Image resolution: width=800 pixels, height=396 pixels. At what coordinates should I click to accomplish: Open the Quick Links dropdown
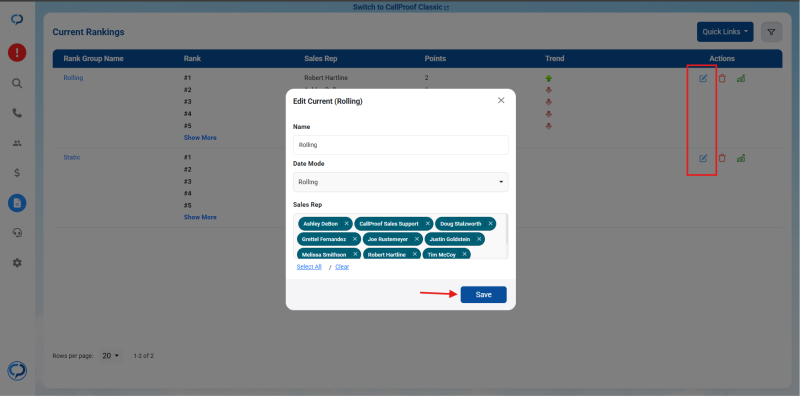(725, 32)
